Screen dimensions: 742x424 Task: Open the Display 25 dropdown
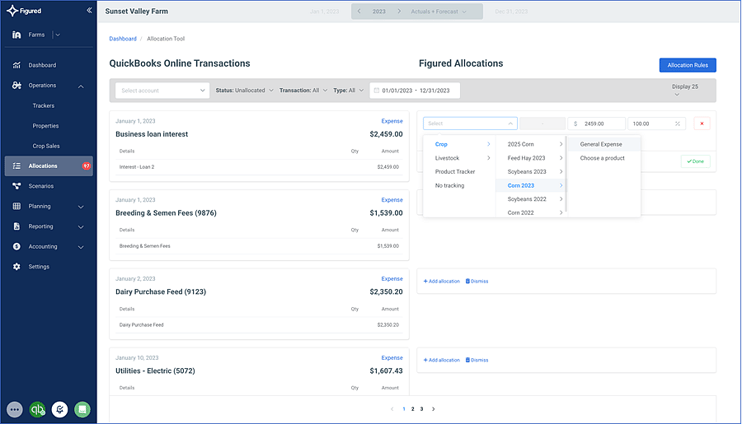click(685, 90)
